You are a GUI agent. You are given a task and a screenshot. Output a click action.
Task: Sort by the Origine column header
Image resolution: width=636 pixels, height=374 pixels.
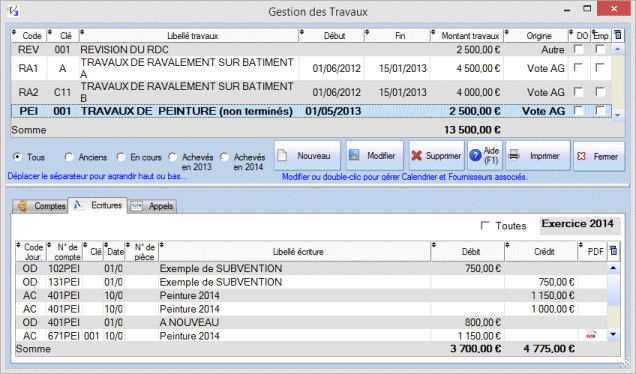(536, 36)
